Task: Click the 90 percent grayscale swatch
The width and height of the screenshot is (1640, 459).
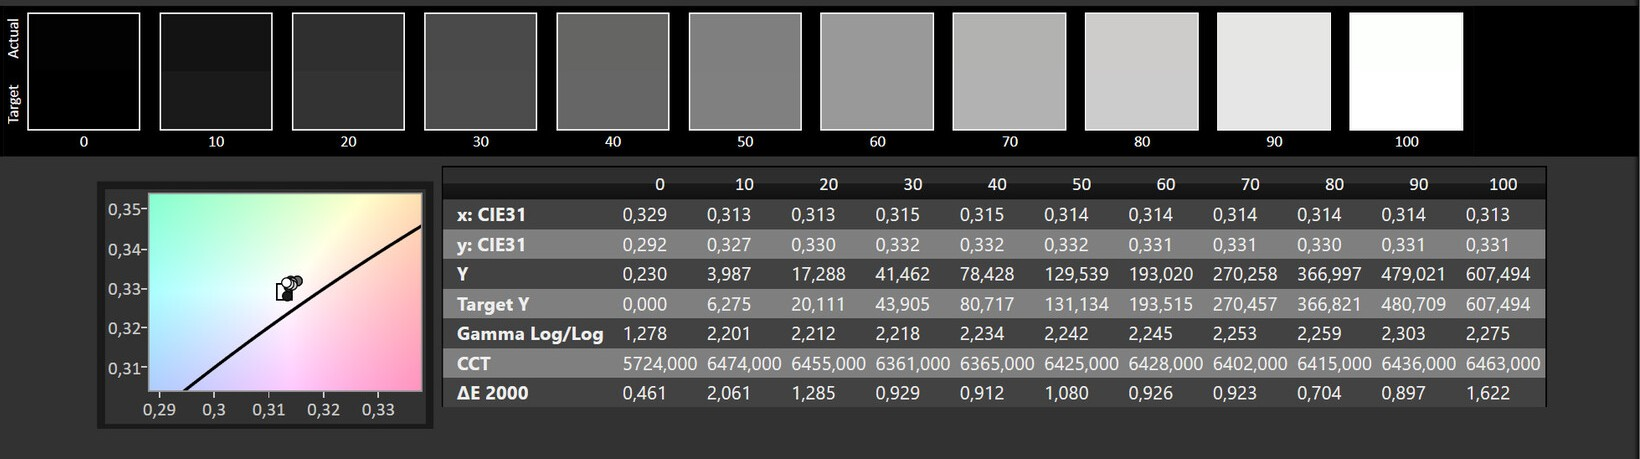Action: 1274,71
